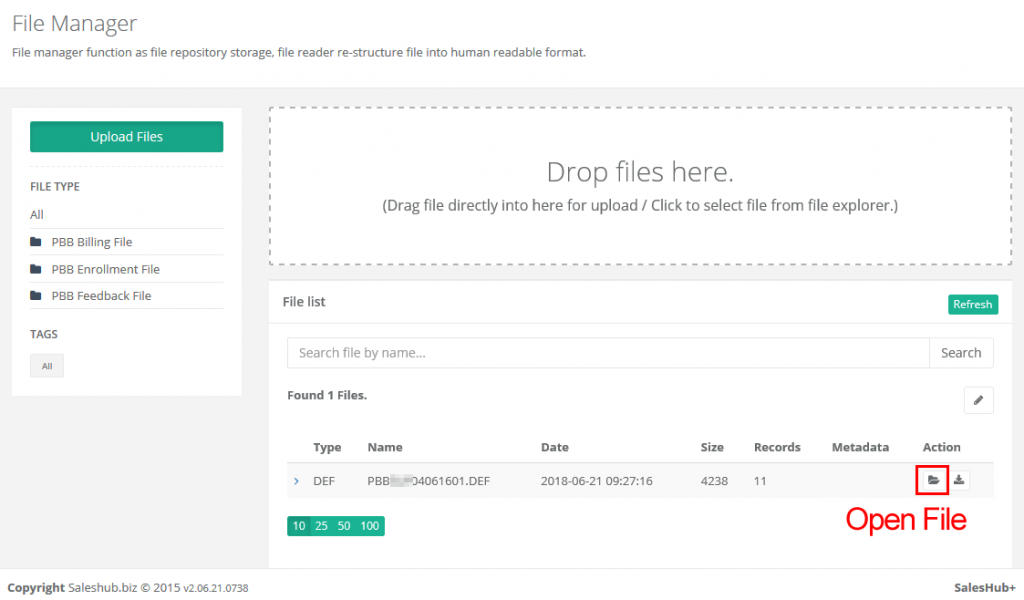Click the Search button
Screen dimensions: 1024x600
960,353
